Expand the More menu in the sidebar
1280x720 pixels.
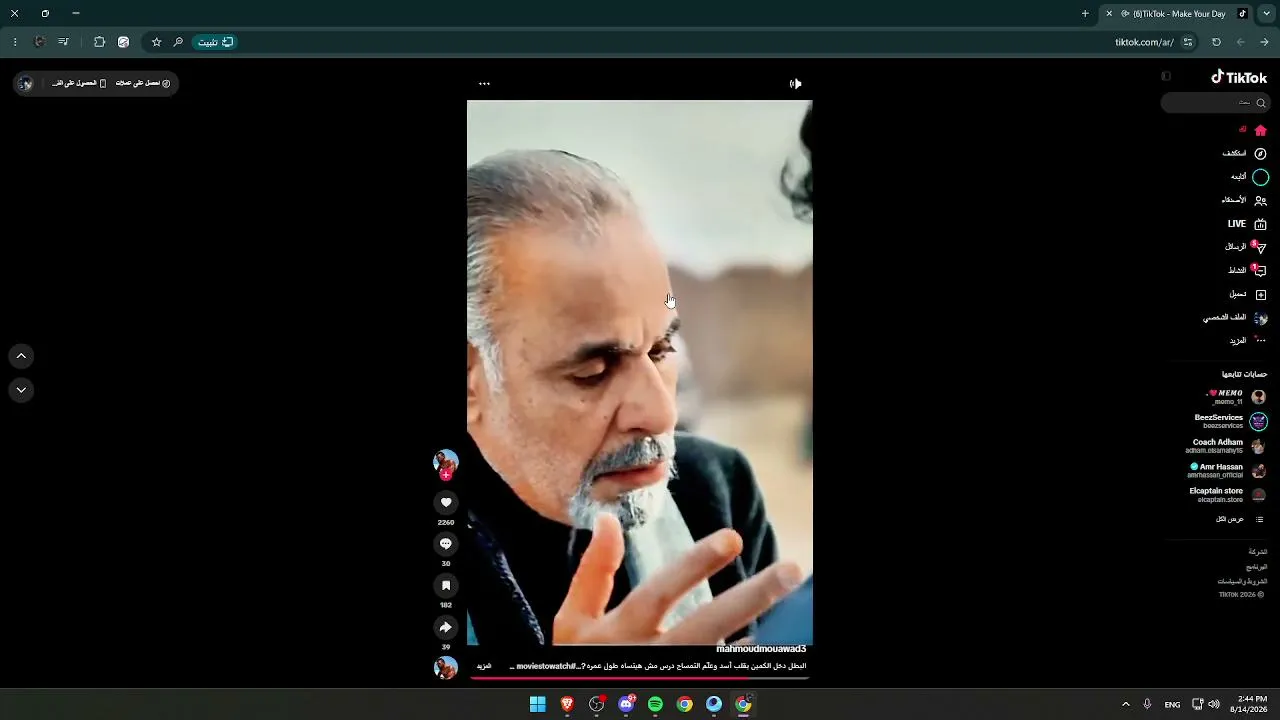click(x=1248, y=340)
